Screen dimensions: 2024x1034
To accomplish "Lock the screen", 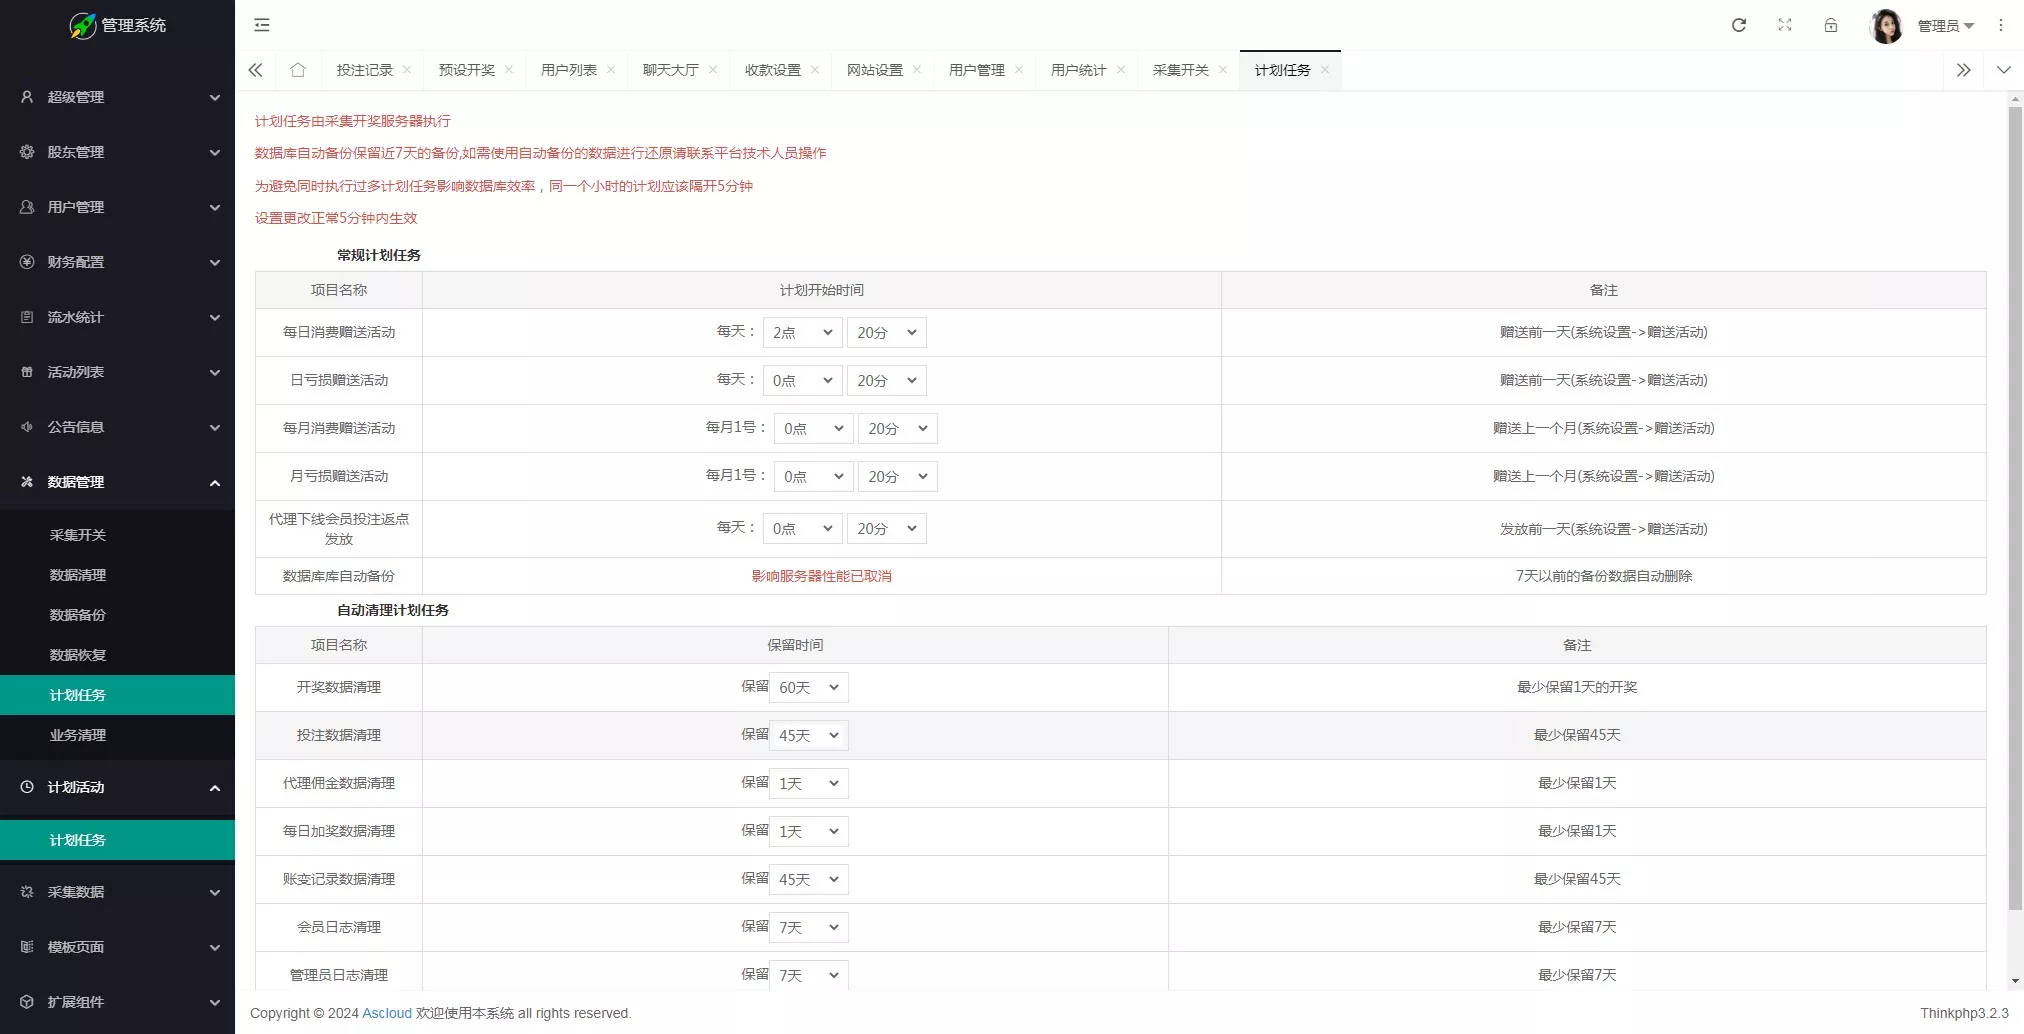I will tap(1831, 25).
